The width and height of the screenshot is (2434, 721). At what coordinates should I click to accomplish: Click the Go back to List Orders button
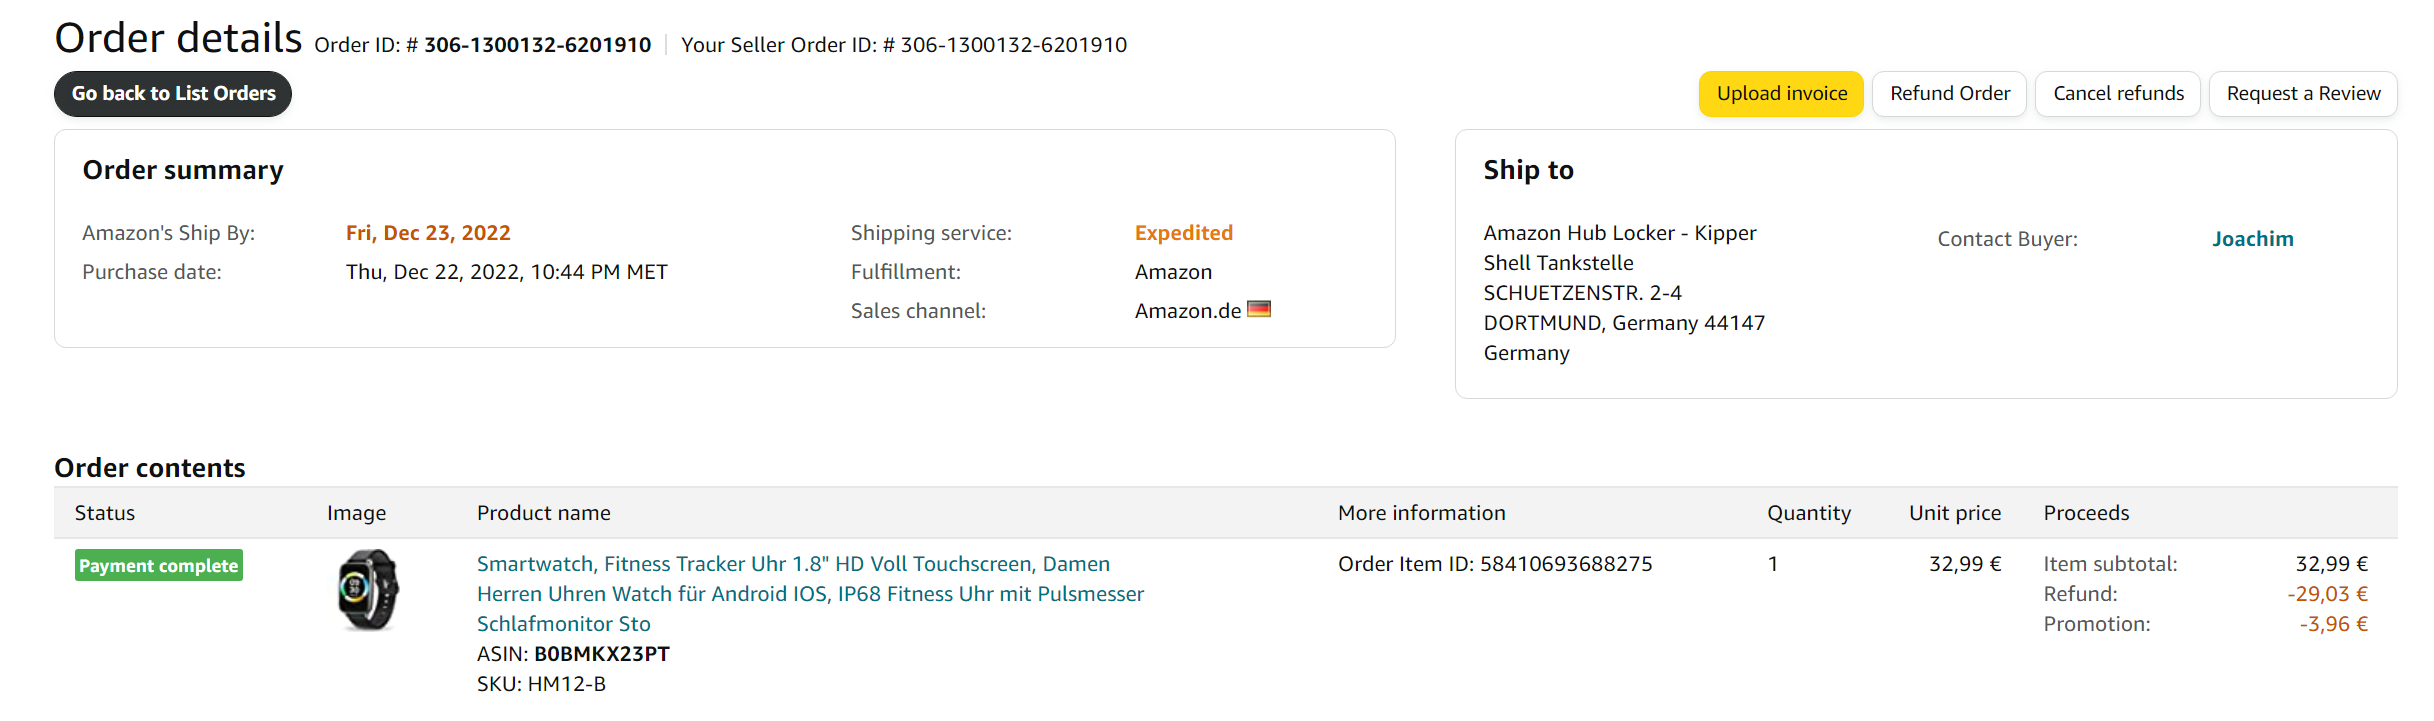pyautogui.click(x=173, y=94)
